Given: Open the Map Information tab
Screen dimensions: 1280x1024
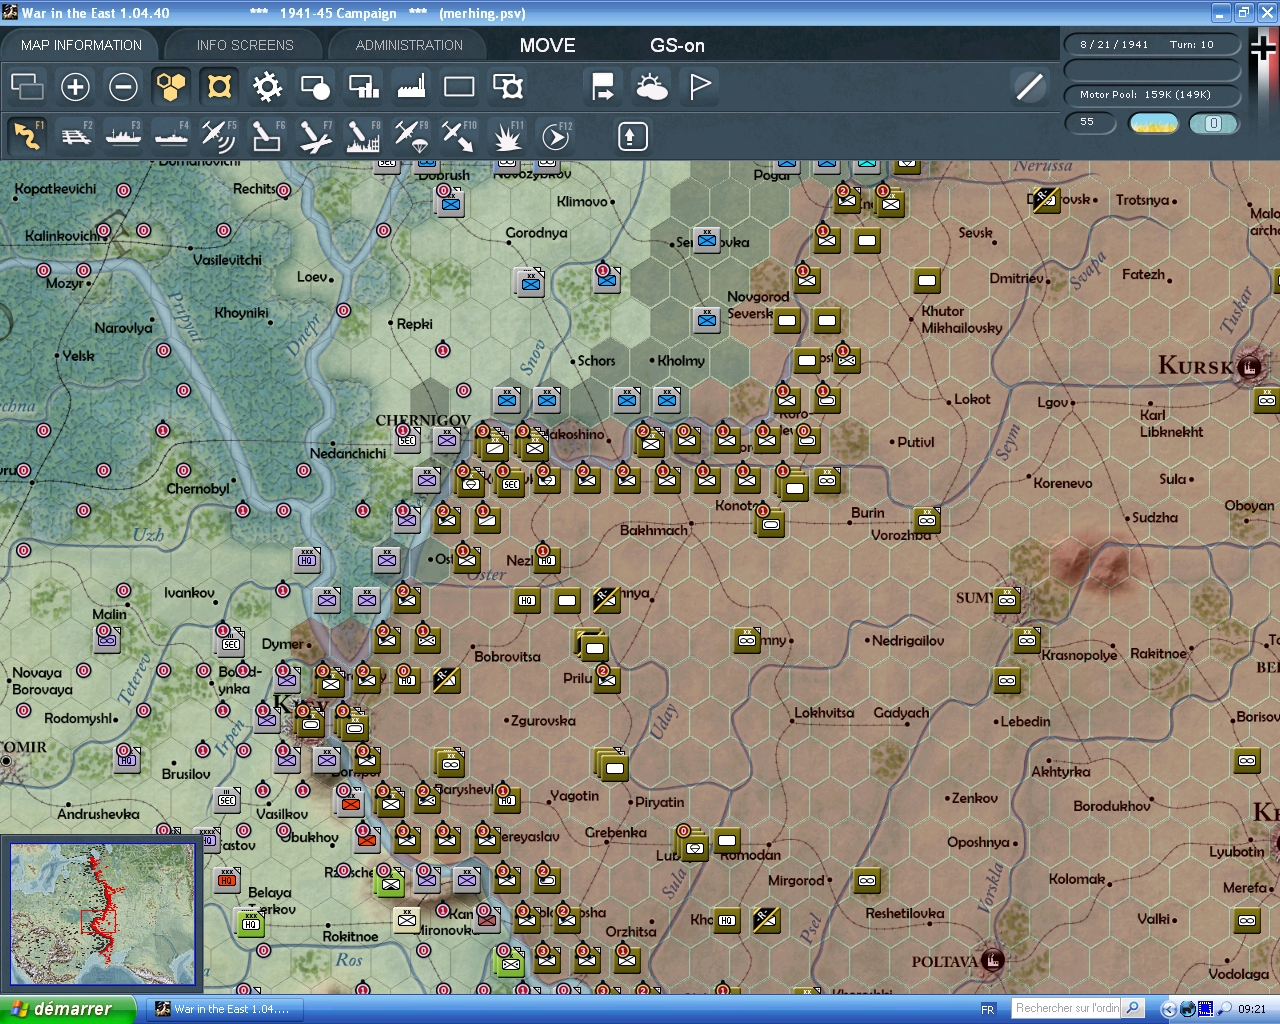Looking at the screenshot, I should tap(81, 45).
